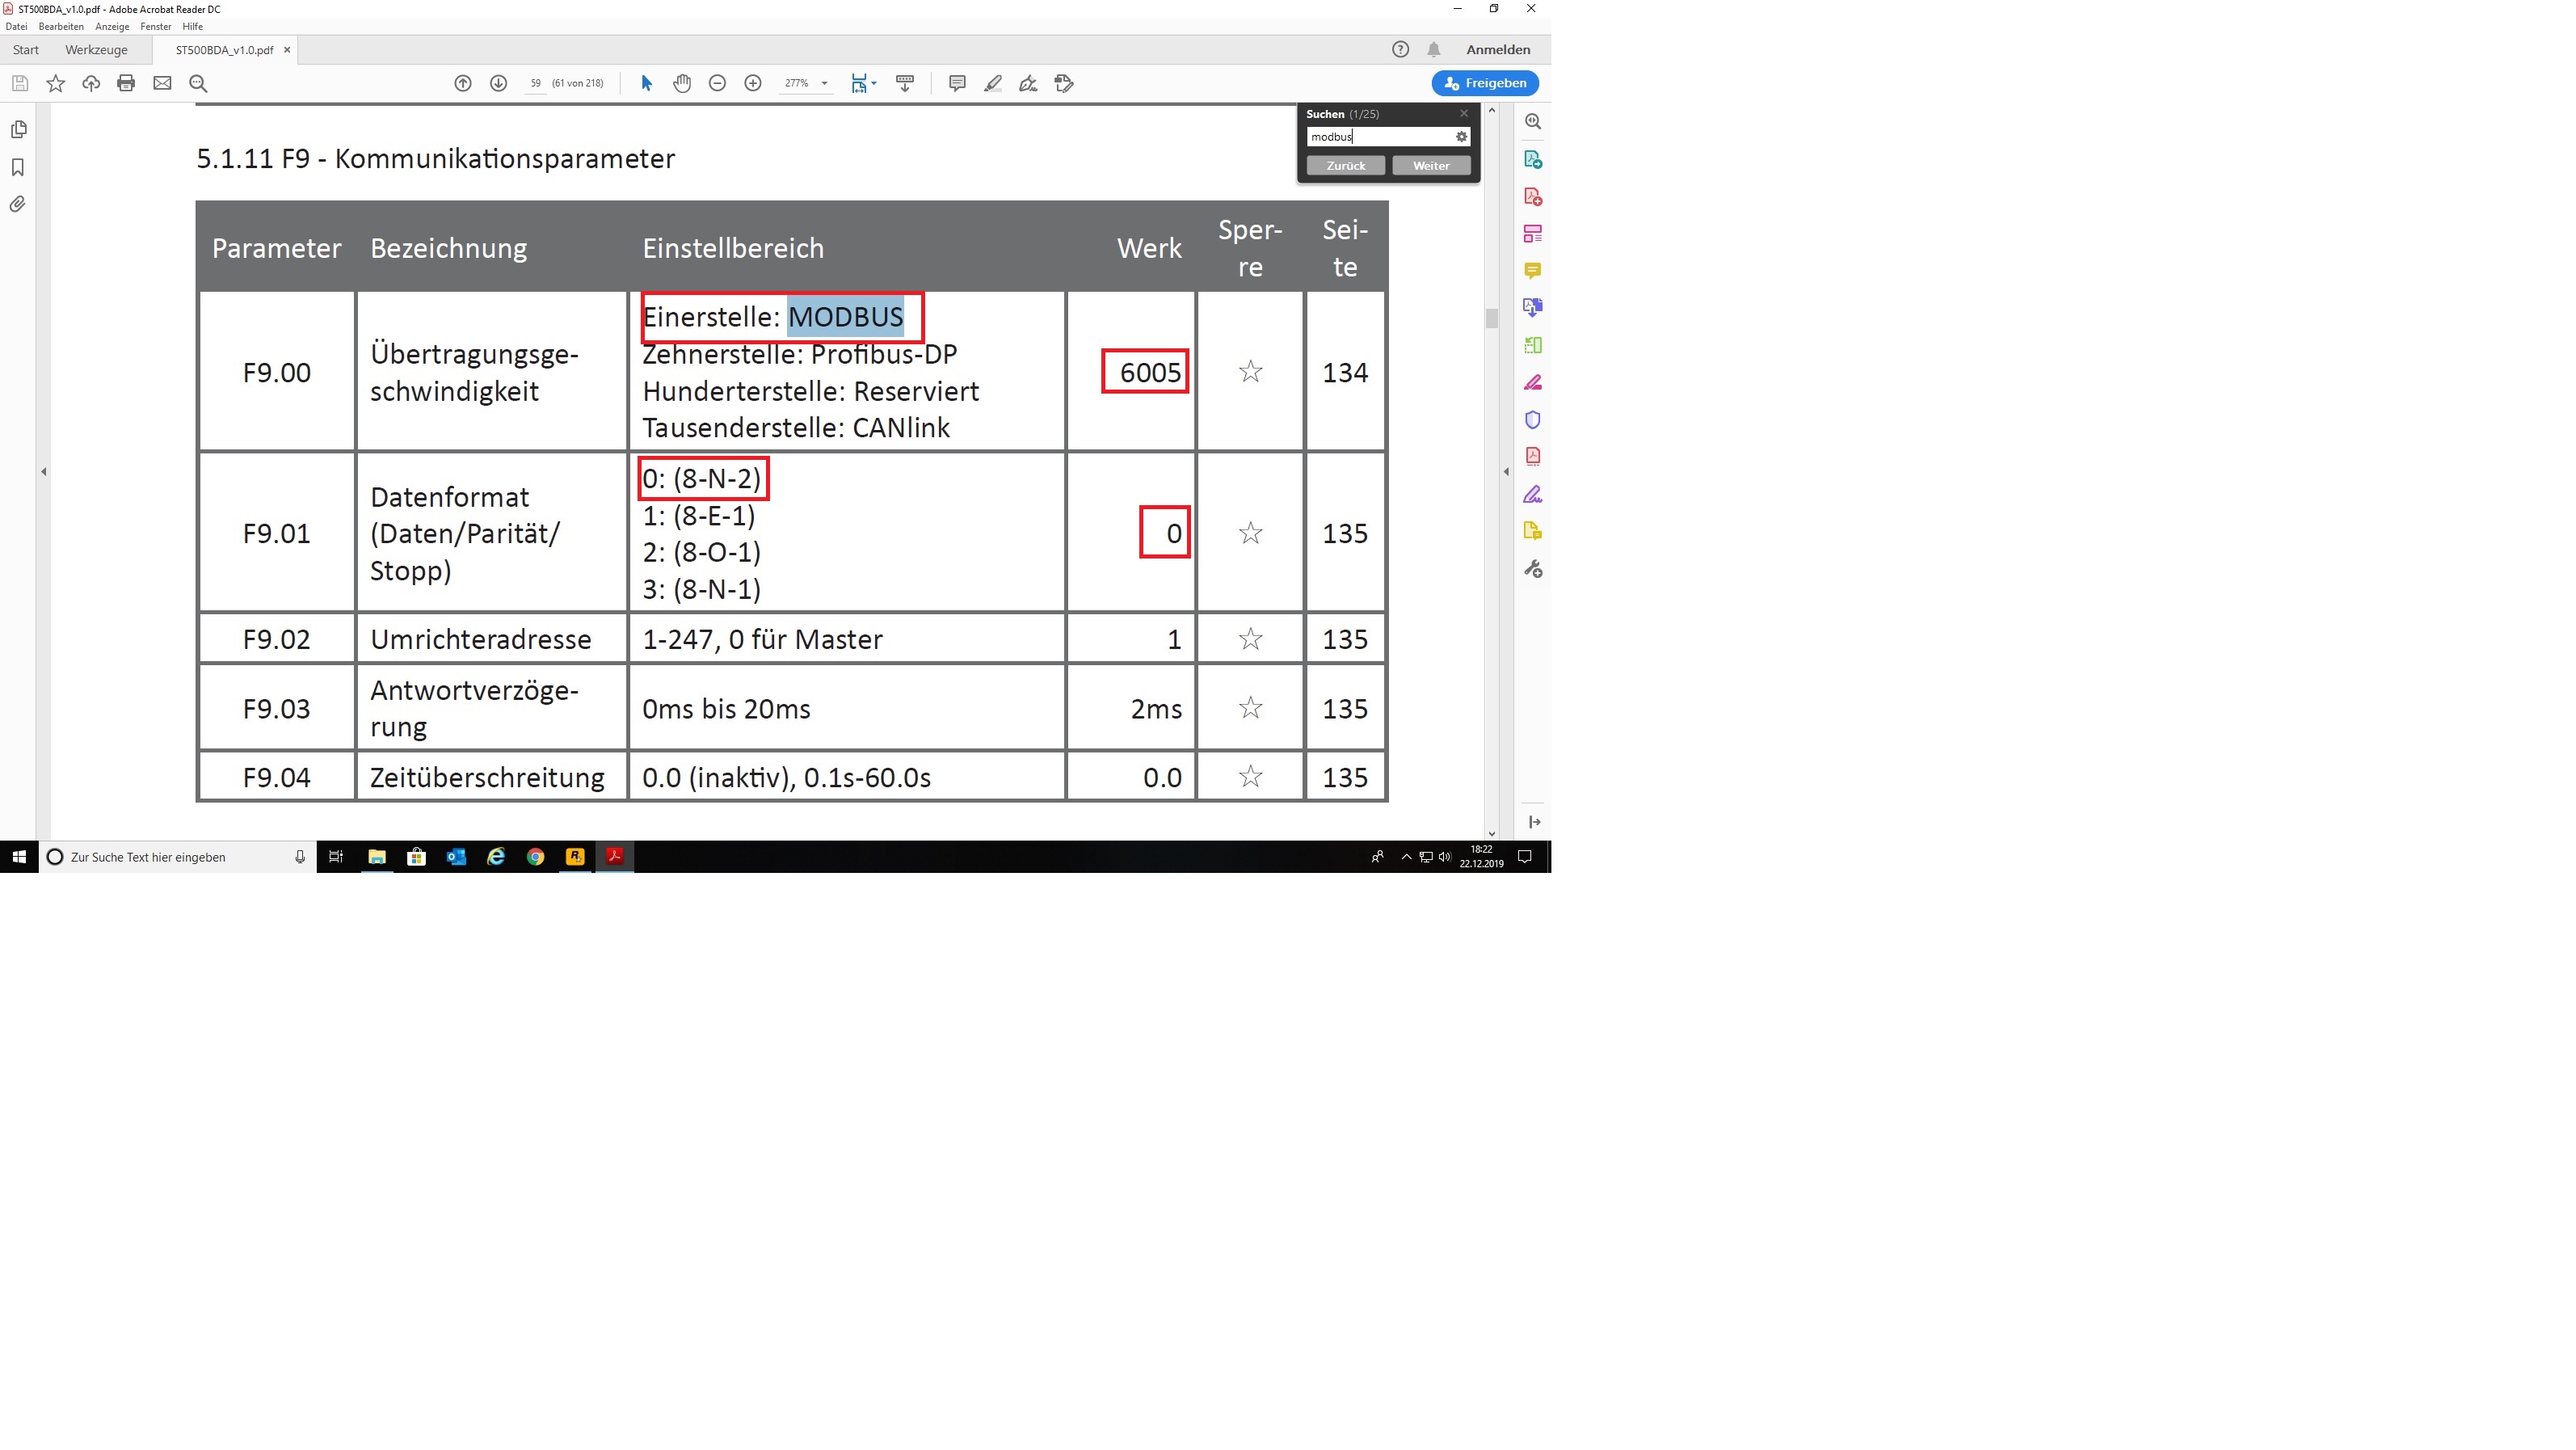Viewport: 2576px width, 1450px height.
Task: Open the Send for comments tool
Action: tap(1533, 531)
